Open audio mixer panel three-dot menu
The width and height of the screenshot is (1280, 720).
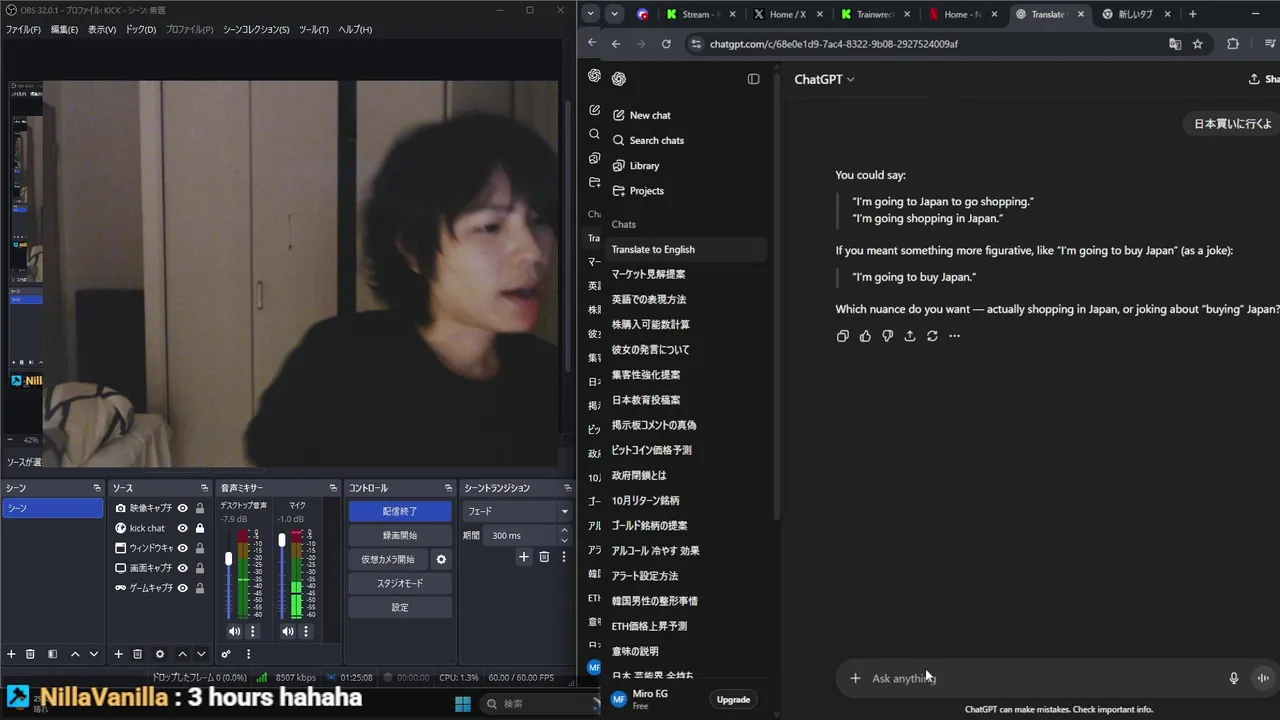[x=248, y=654]
